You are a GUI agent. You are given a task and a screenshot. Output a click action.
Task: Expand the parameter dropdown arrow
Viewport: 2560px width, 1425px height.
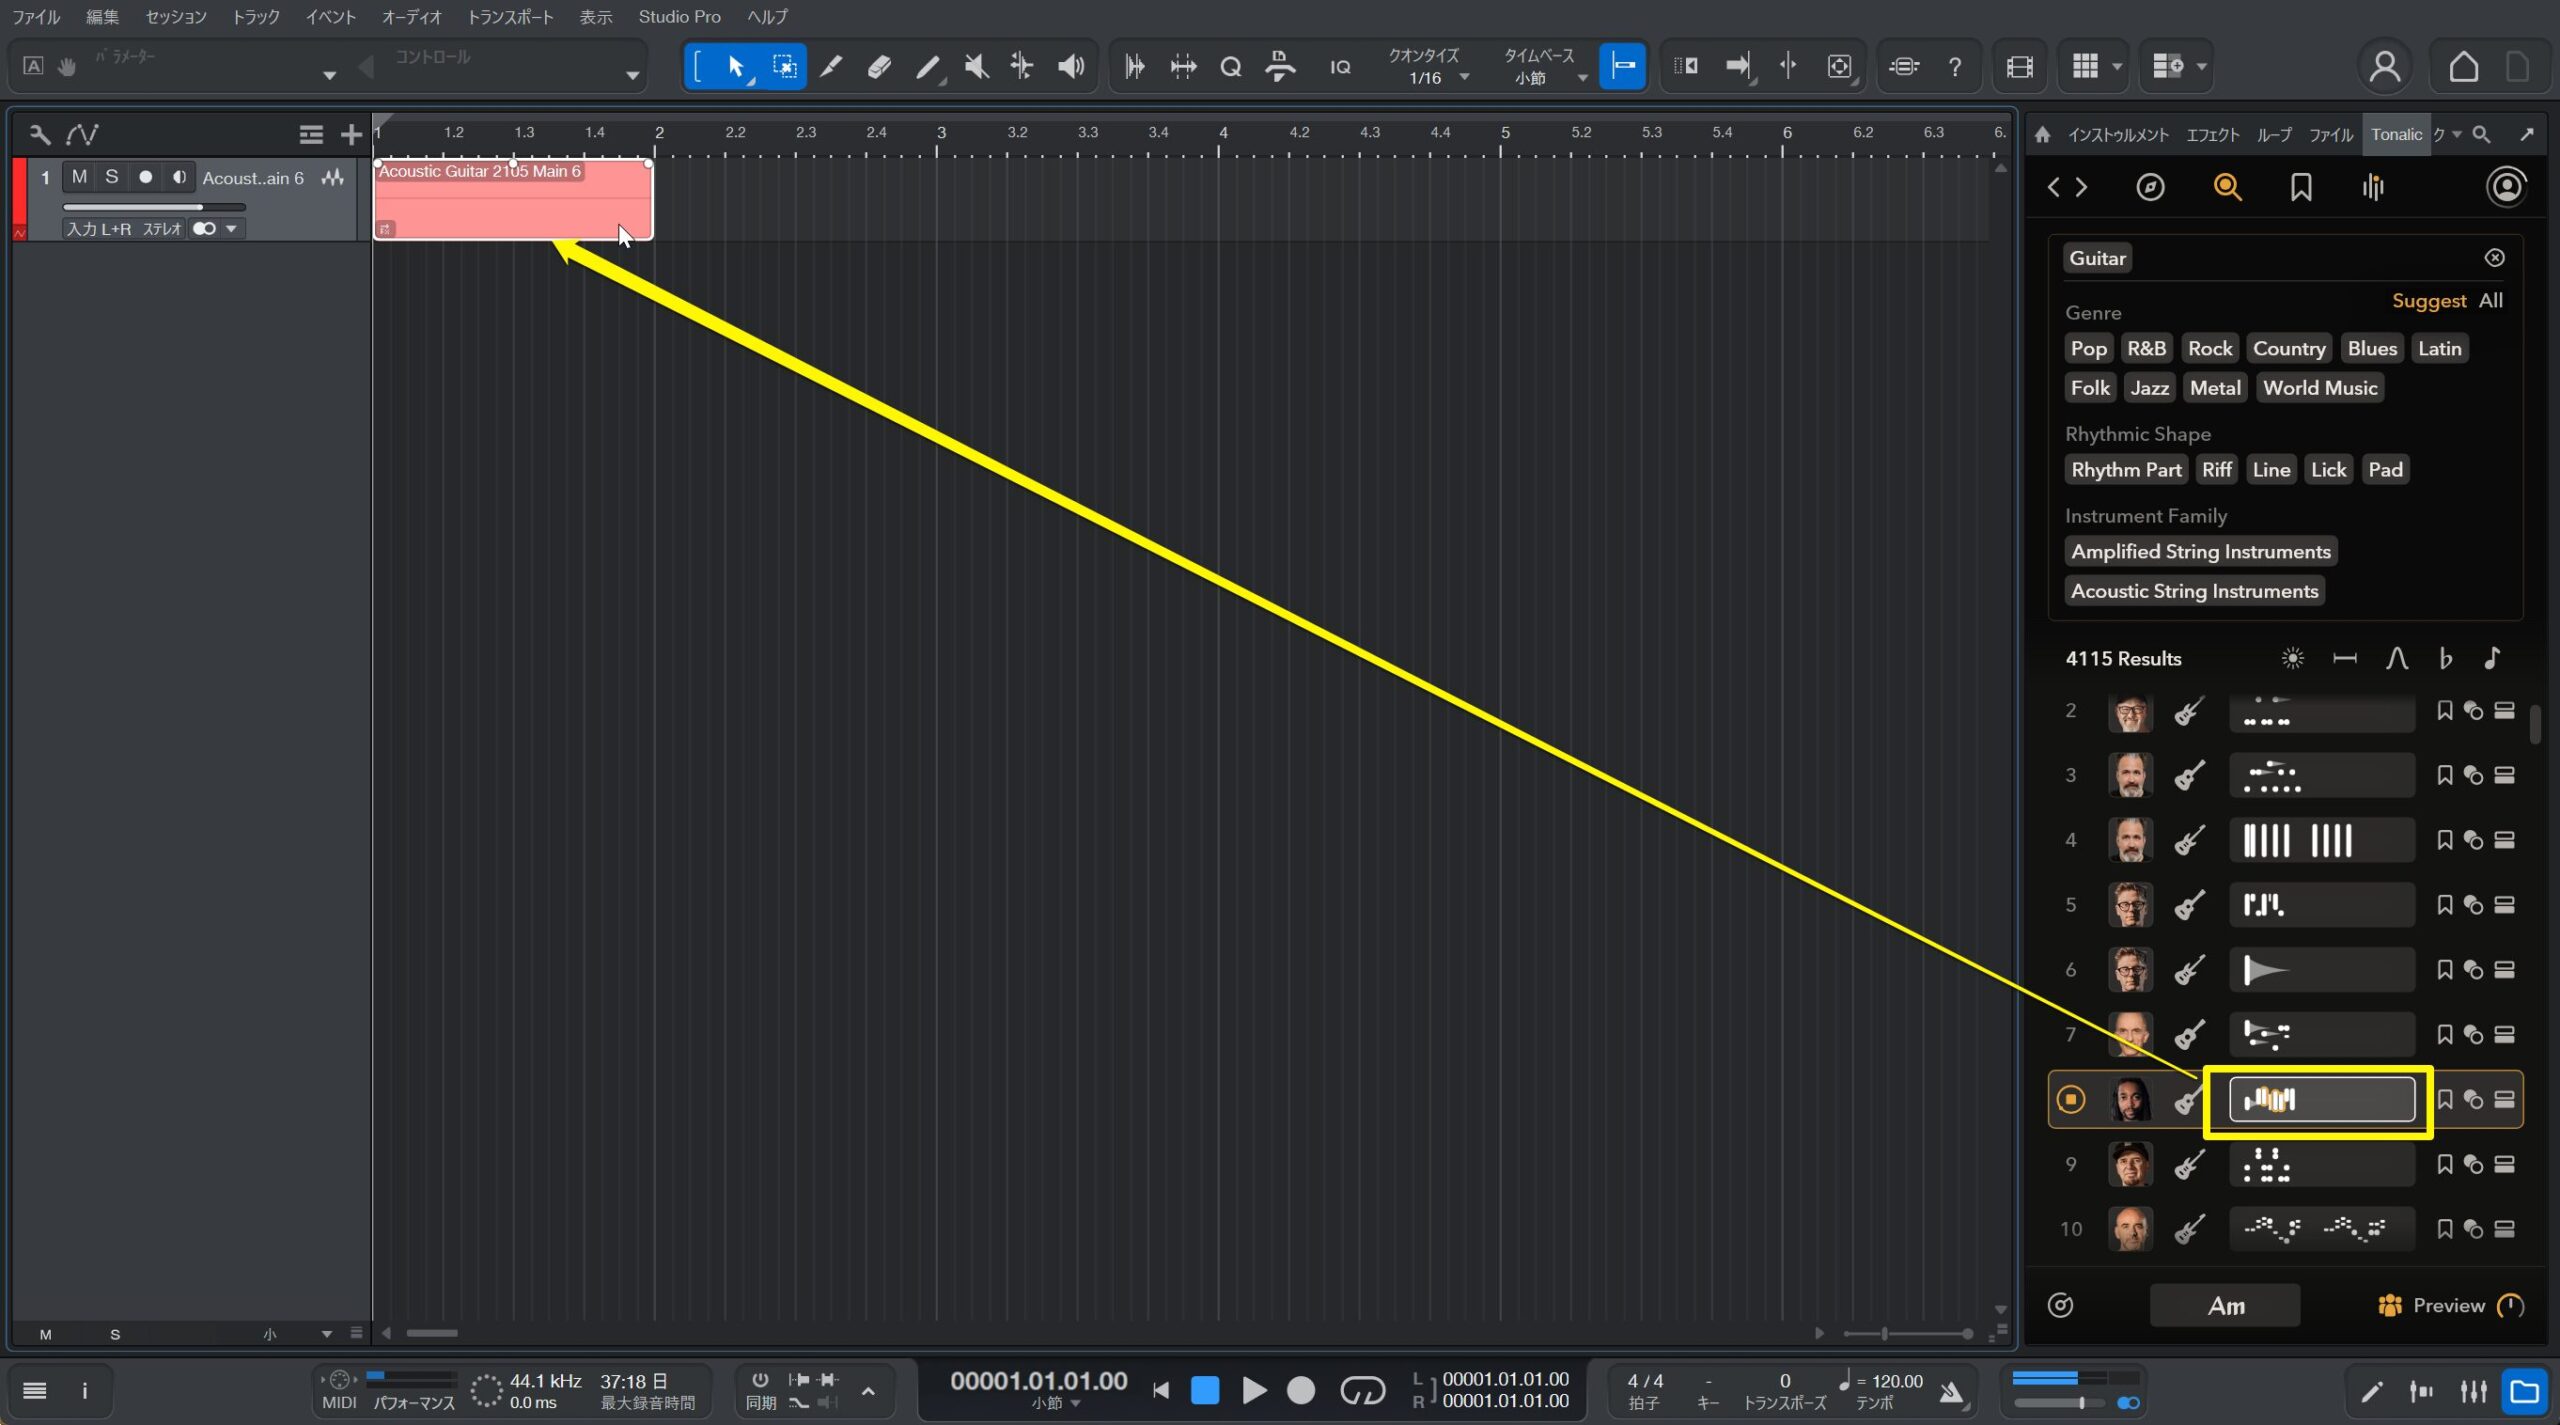click(x=329, y=75)
